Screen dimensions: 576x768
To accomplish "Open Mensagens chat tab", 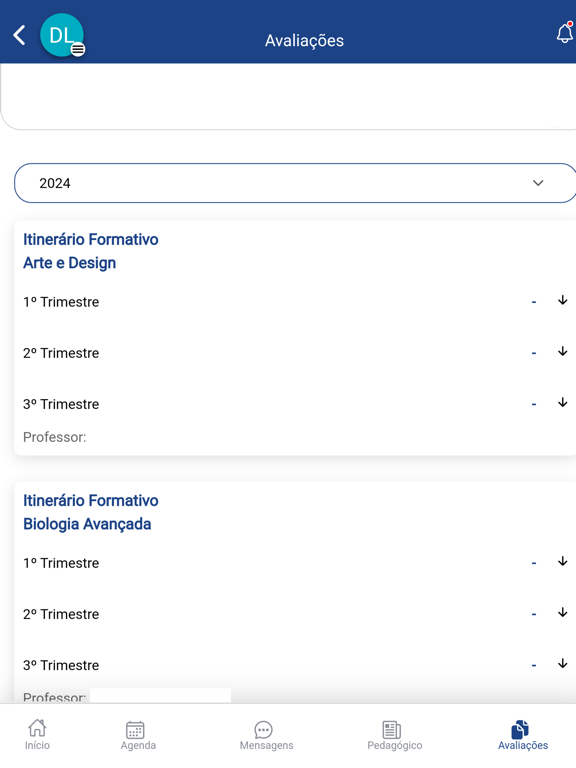I will (x=266, y=736).
